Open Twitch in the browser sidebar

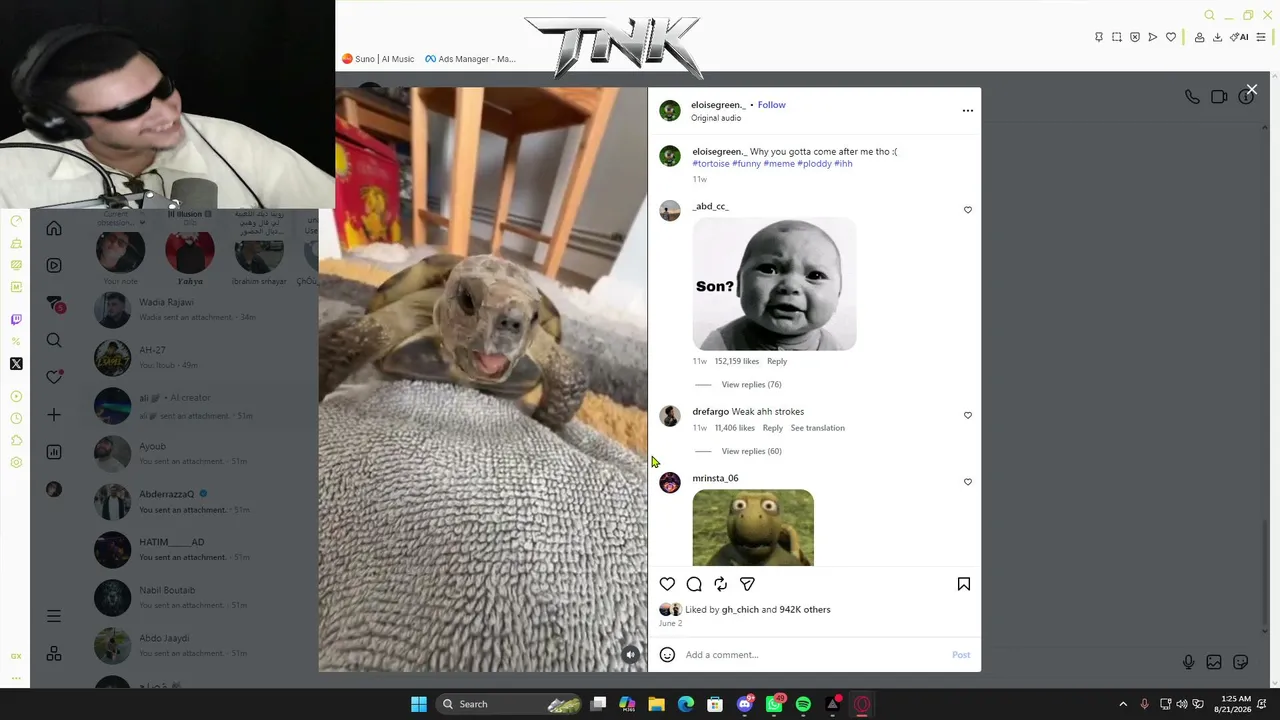pyautogui.click(x=16, y=320)
